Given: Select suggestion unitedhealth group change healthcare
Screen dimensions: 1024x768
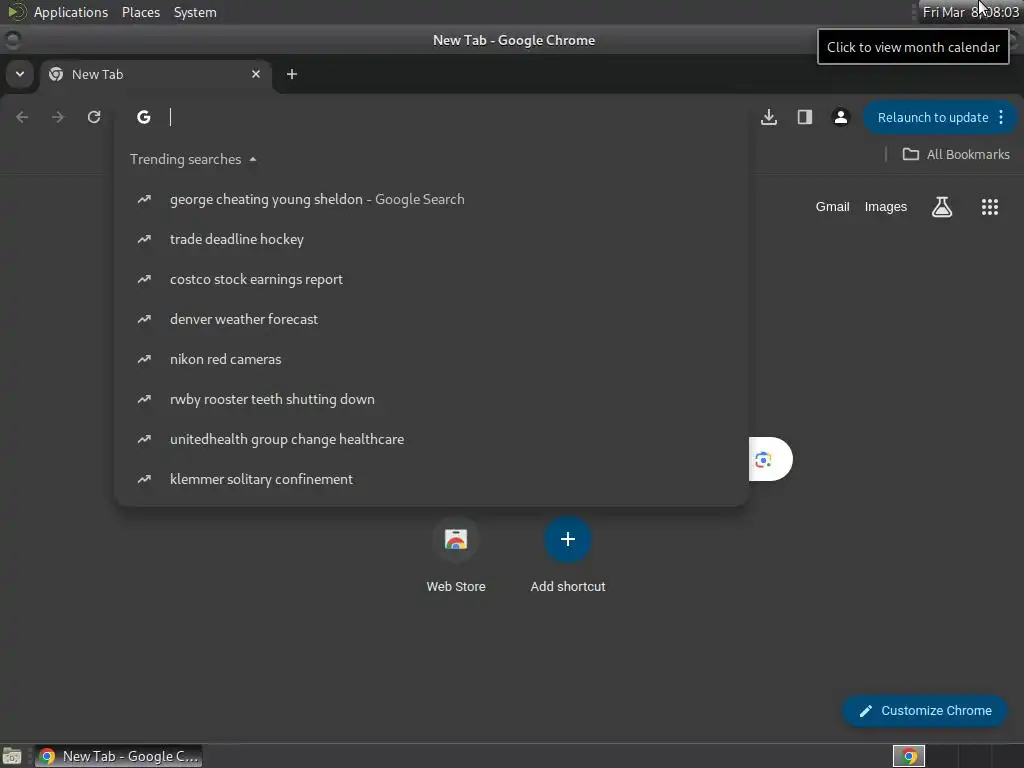Looking at the screenshot, I should (x=431, y=439).
